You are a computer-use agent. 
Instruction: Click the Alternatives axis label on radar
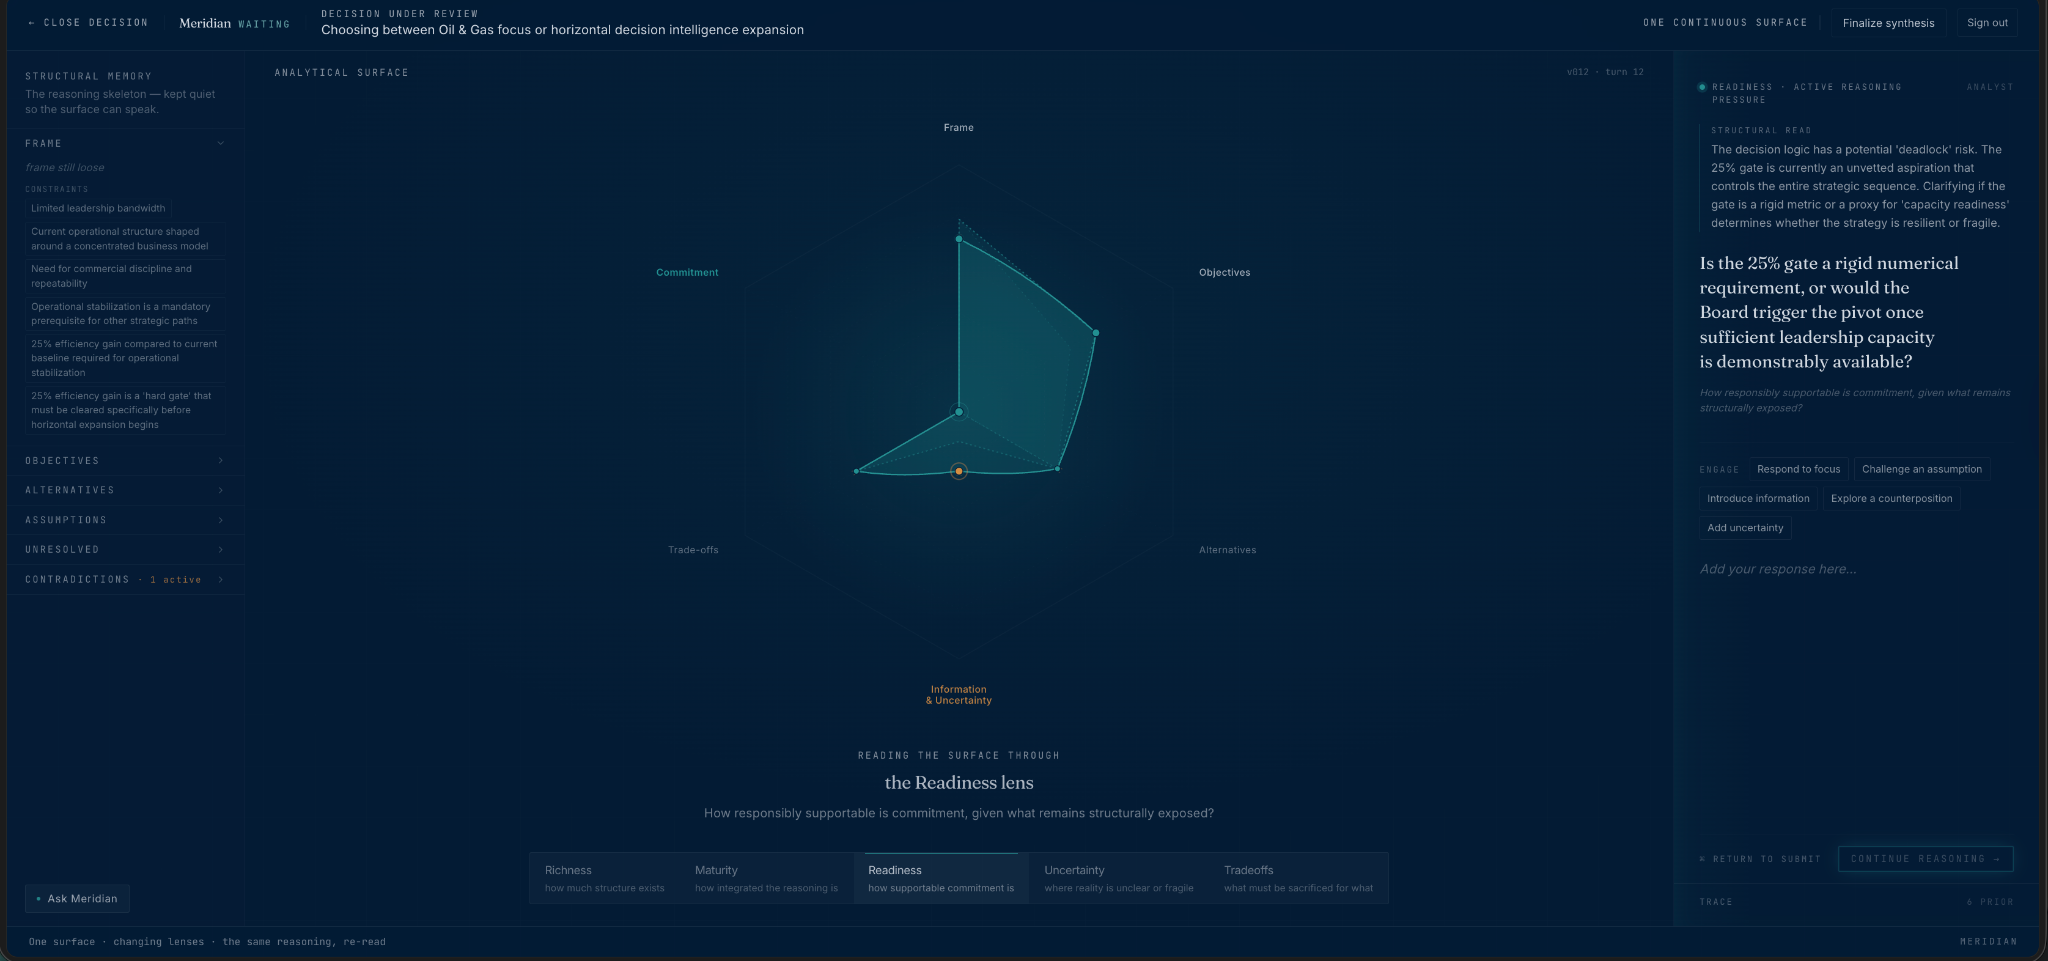(x=1227, y=550)
